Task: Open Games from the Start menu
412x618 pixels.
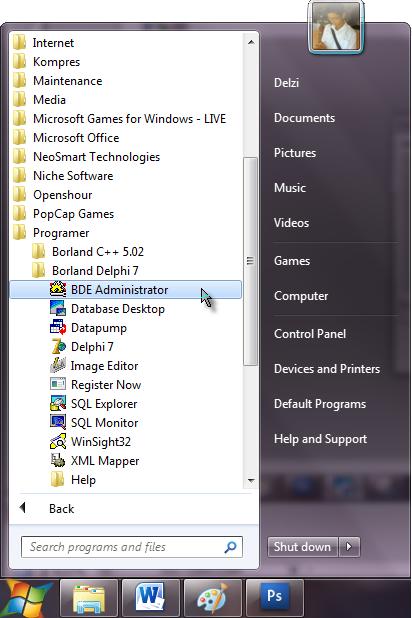Action: [x=292, y=261]
